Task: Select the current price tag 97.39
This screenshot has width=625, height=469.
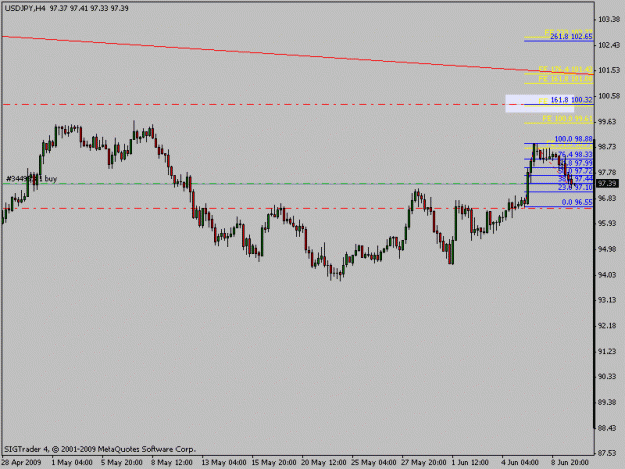Action: (607, 183)
